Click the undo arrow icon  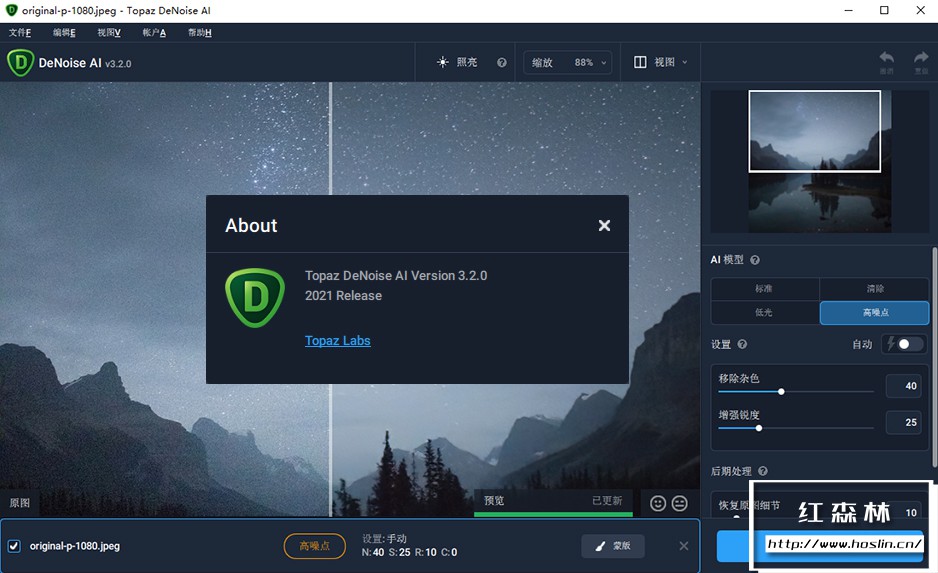(x=887, y=58)
